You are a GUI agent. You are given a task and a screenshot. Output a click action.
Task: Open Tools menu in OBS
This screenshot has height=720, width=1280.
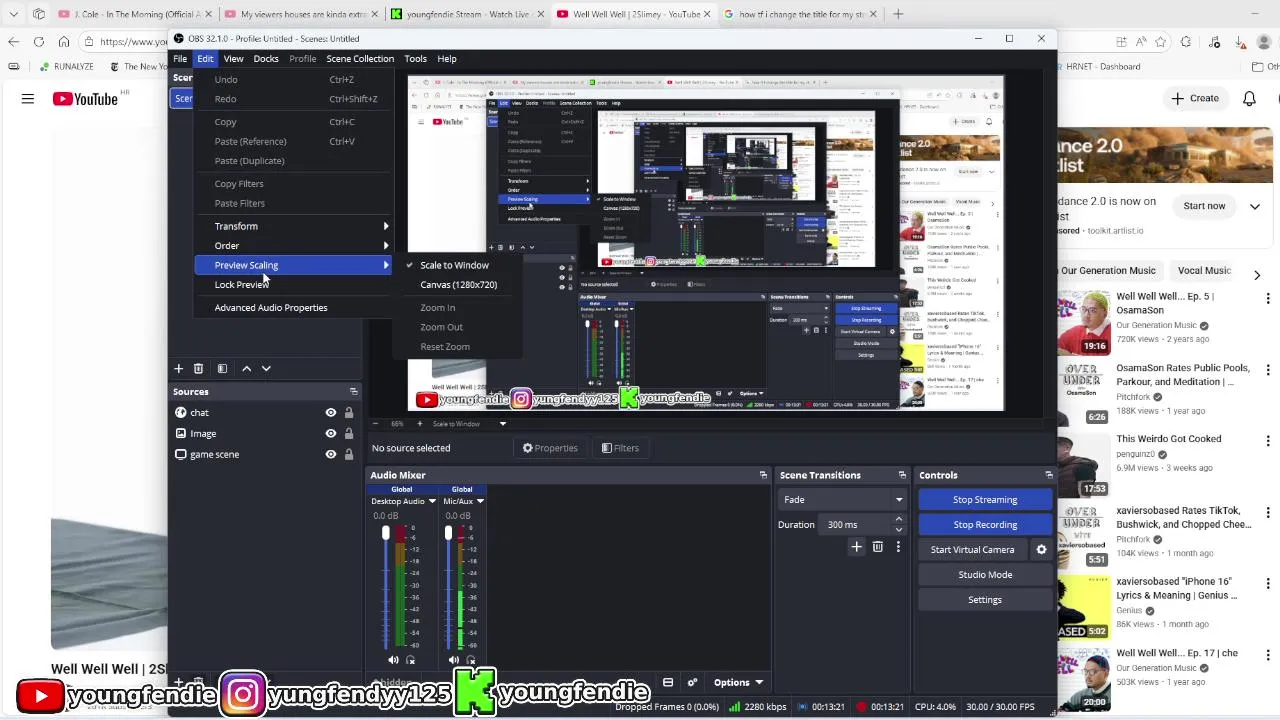[415, 59]
